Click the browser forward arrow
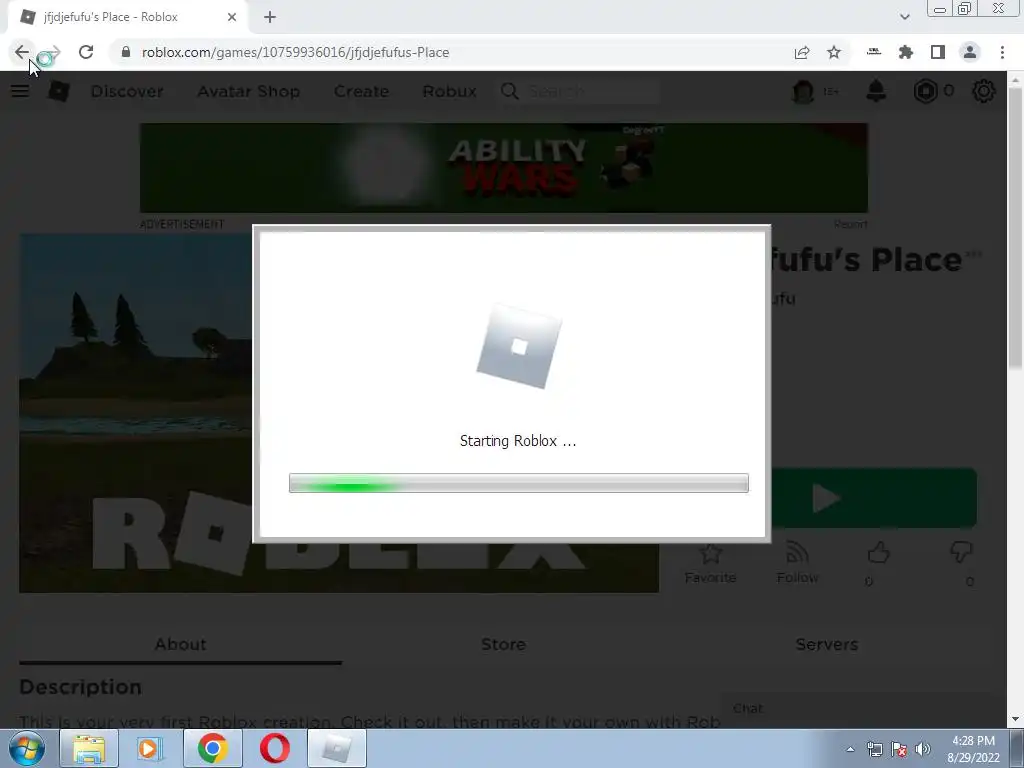This screenshot has height=768, width=1024. [x=54, y=52]
